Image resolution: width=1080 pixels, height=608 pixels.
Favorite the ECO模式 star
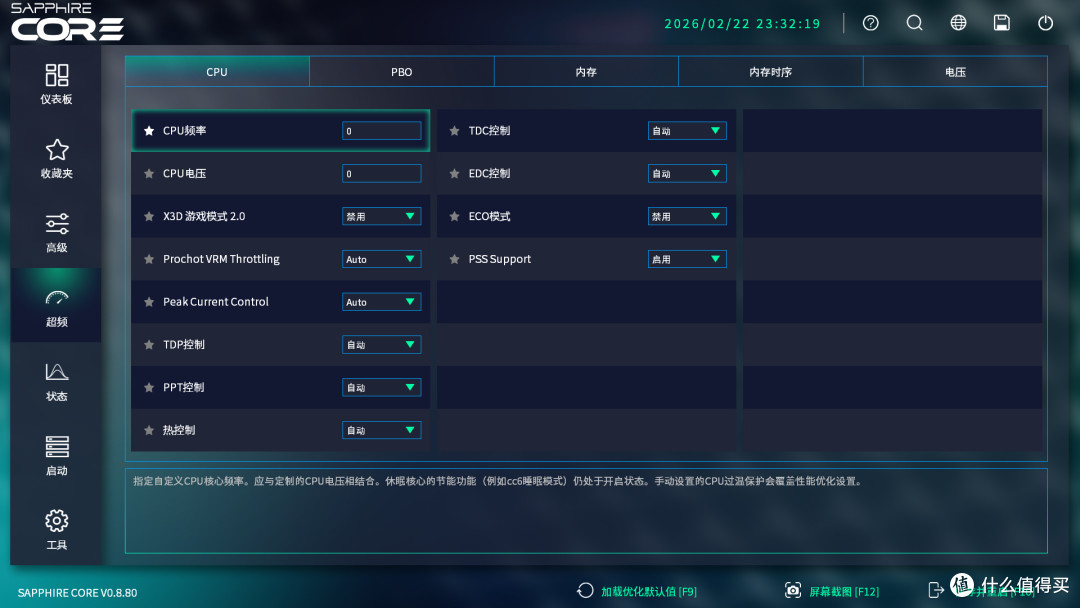pyautogui.click(x=455, y=216)
